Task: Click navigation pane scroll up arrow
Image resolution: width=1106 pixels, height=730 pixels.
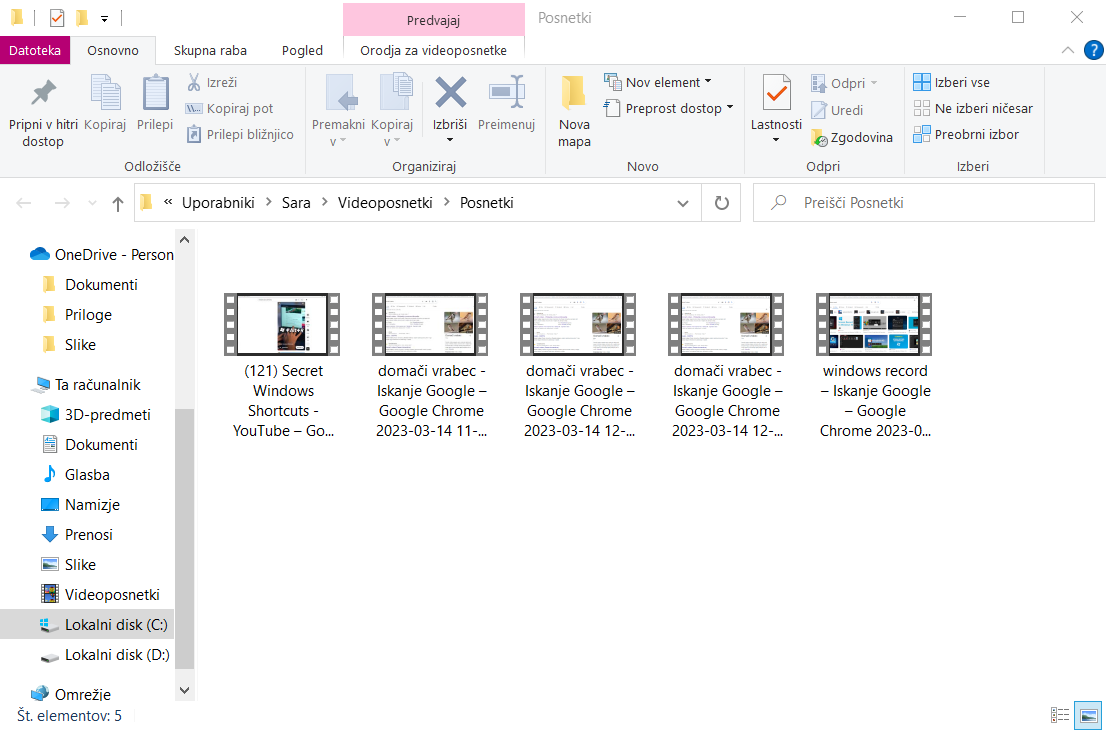Action: tap(185, 240)
